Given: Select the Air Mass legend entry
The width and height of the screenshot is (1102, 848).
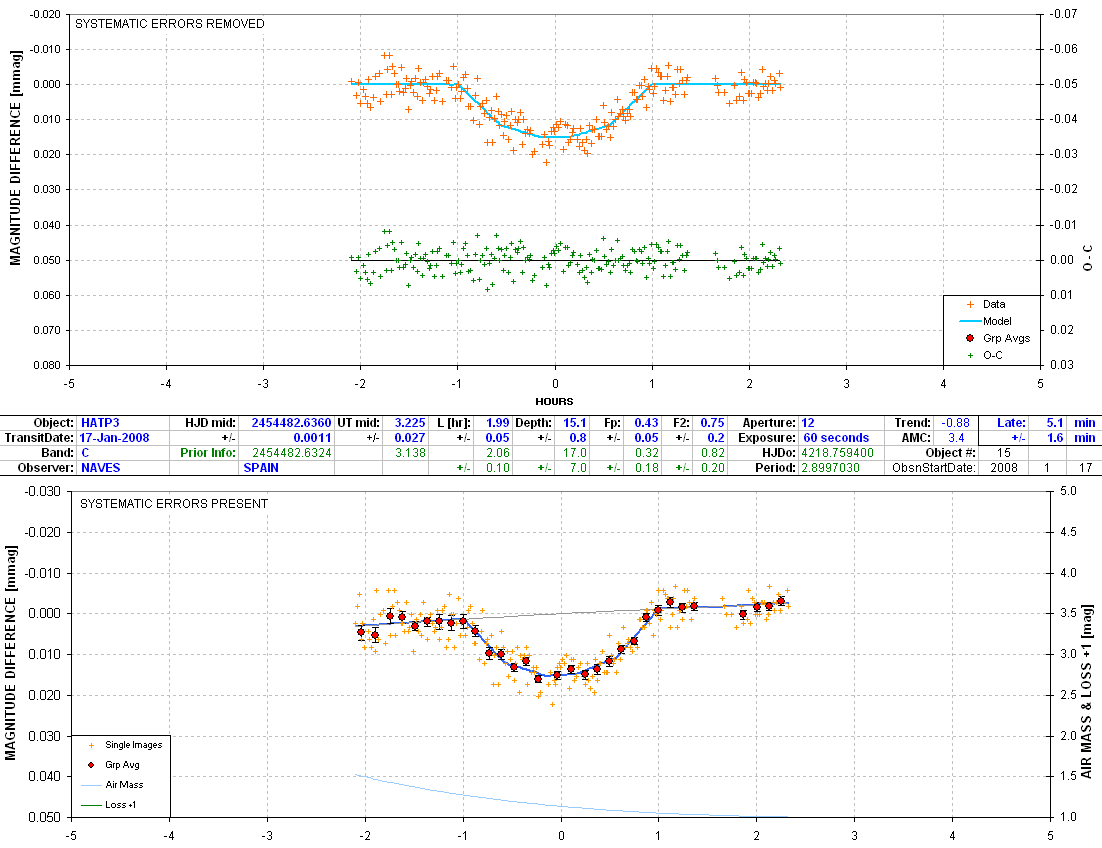Looking at the screenshot, I should coord(124,785).
